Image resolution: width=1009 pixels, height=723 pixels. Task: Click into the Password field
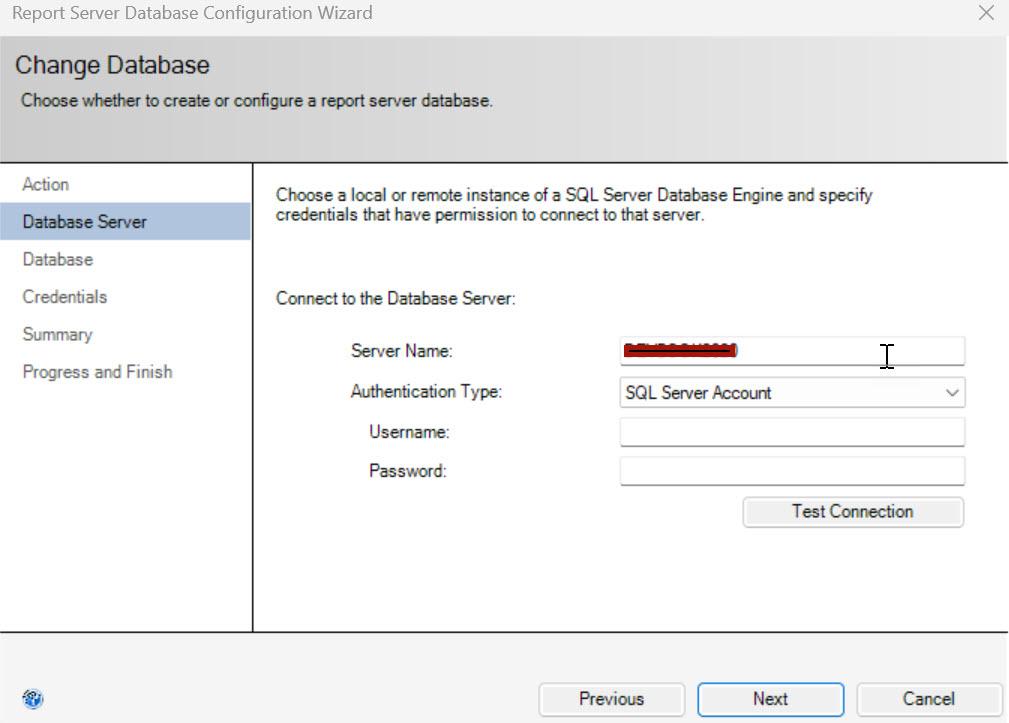tap(792, 471)
